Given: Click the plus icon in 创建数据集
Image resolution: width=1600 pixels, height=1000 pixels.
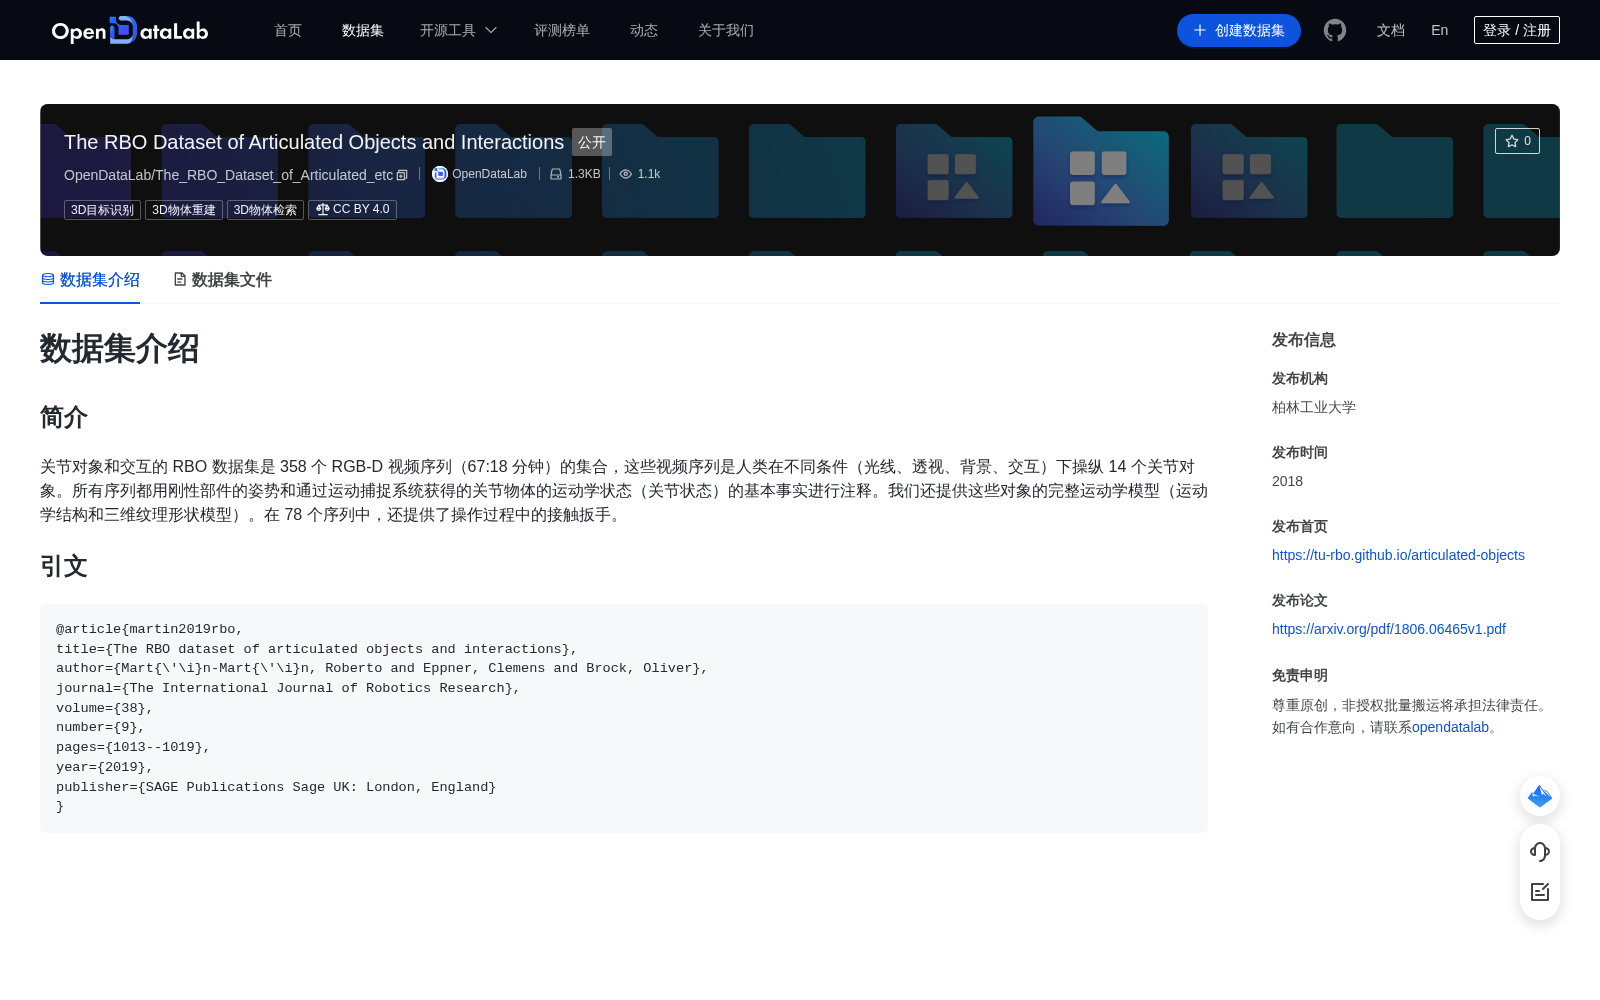Looking at the screenshot, I should (1200, 30).
